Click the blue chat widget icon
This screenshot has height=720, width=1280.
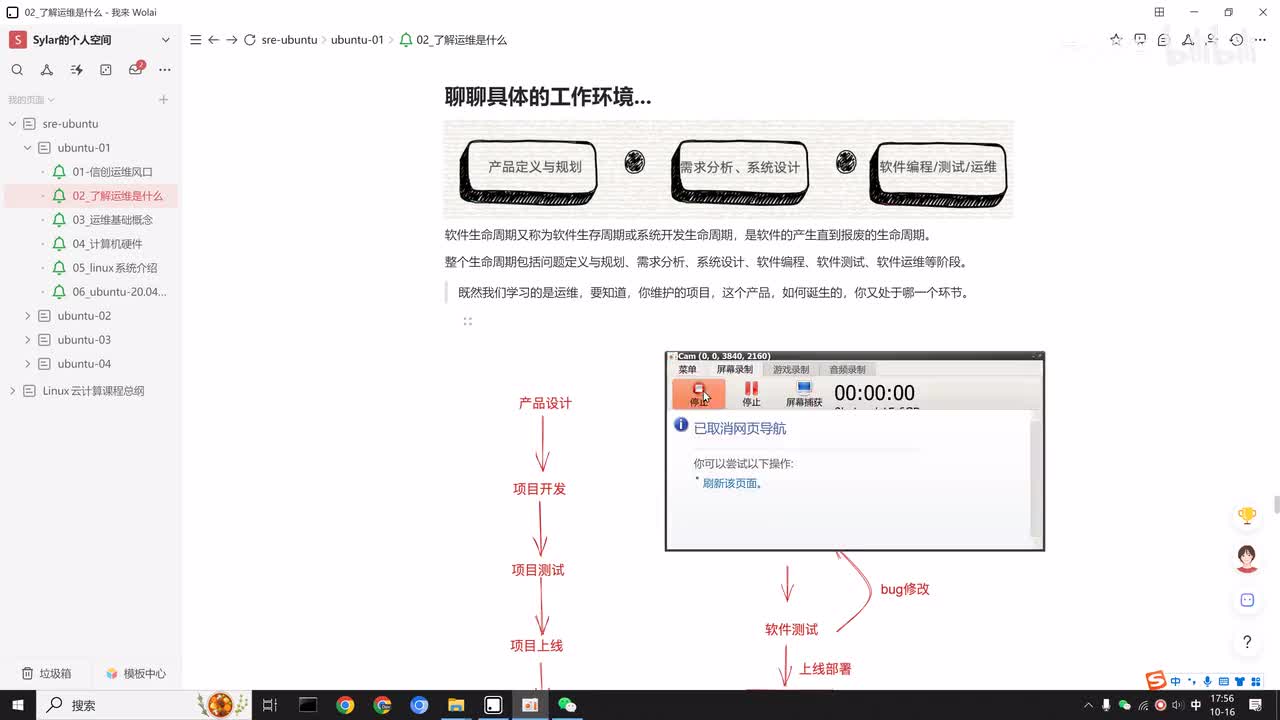[1247, 600]
